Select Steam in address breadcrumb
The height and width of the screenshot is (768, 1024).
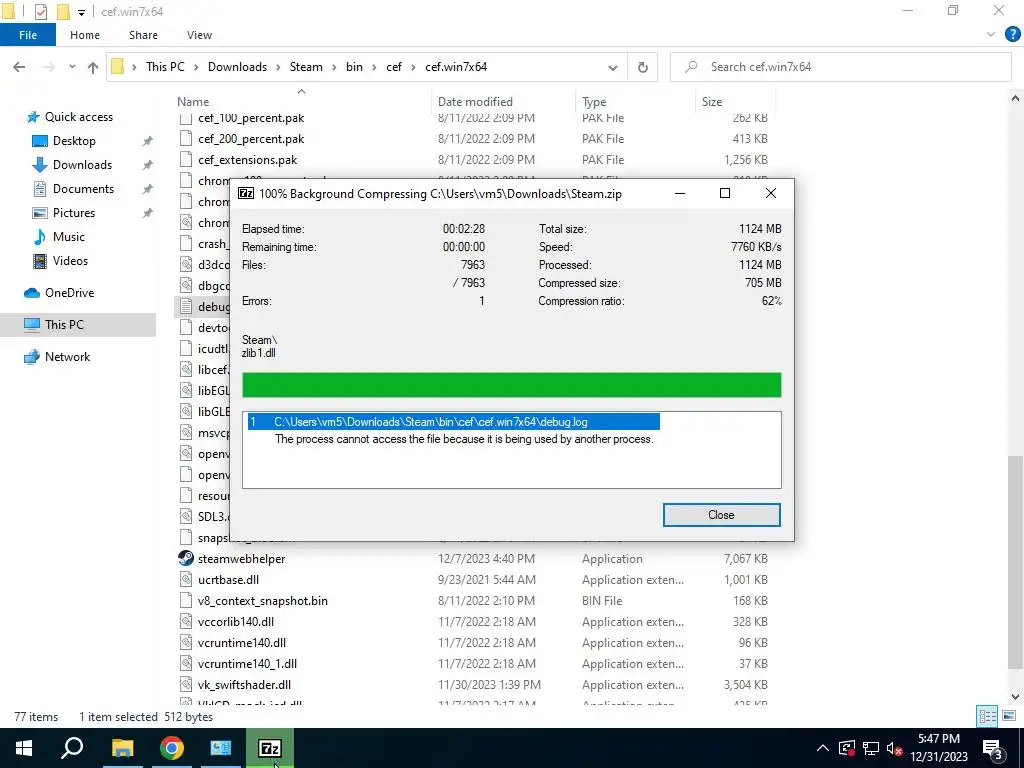(306, 67)
